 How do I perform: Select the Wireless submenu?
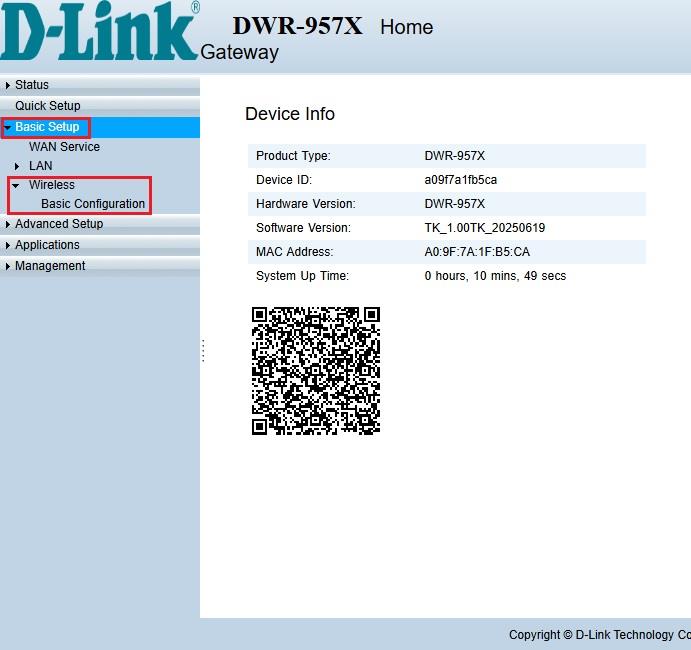[52, 185]
